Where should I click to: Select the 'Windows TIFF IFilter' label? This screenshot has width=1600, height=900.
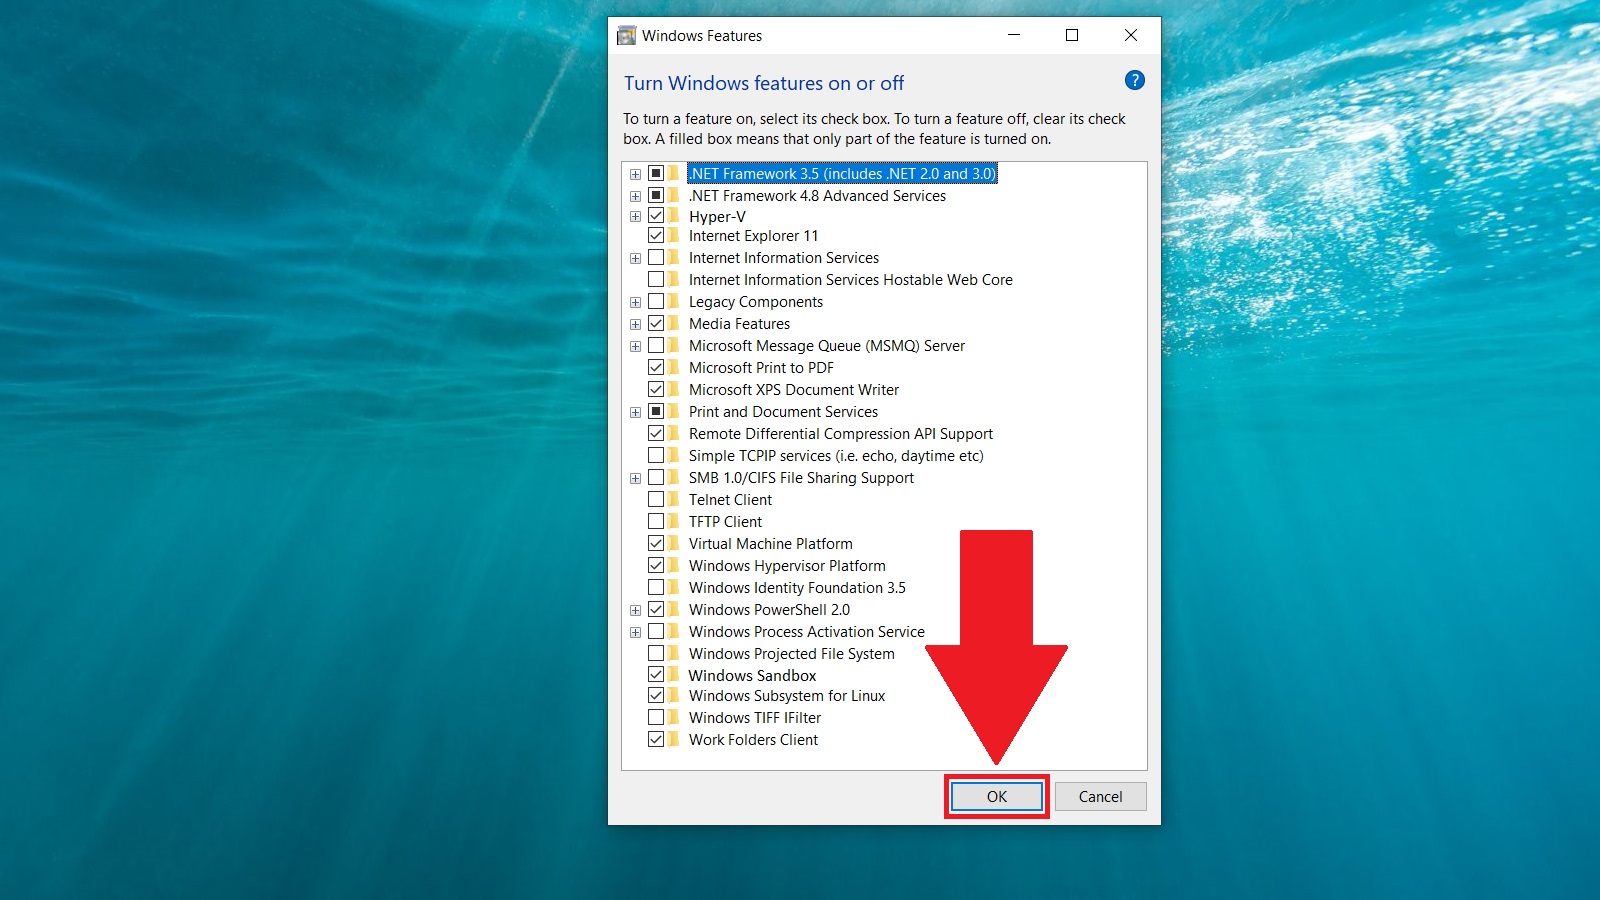(754, 717)
